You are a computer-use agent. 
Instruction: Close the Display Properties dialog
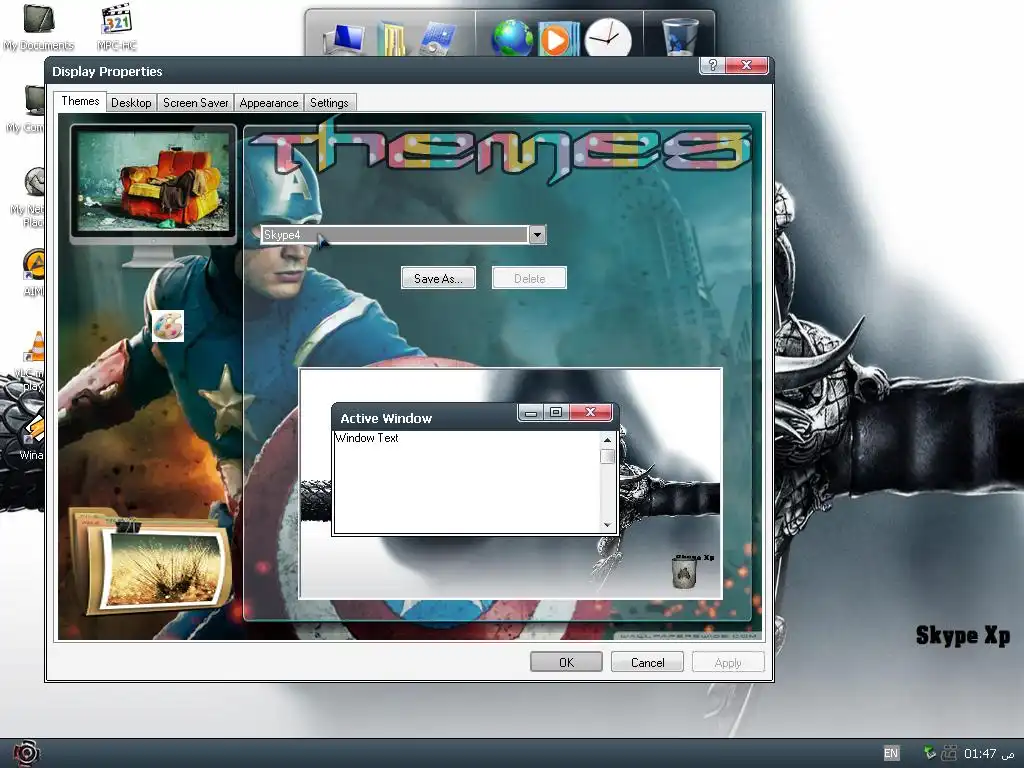(746, 65)
